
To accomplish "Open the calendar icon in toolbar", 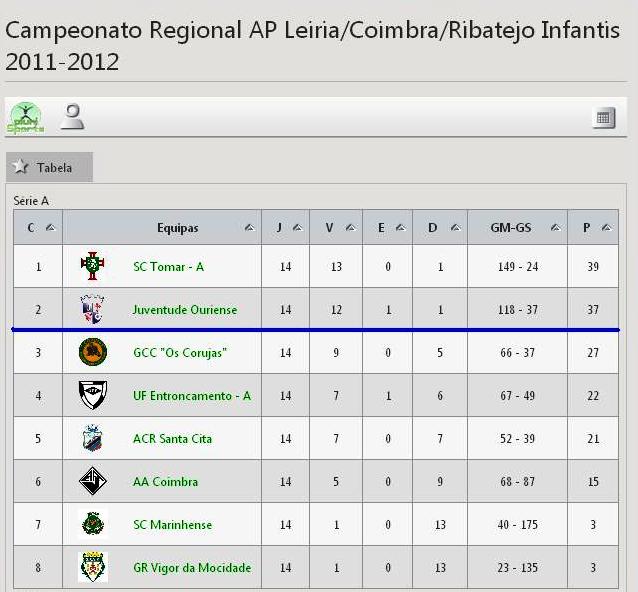I will pyautogui.click(x=604, y=118).
